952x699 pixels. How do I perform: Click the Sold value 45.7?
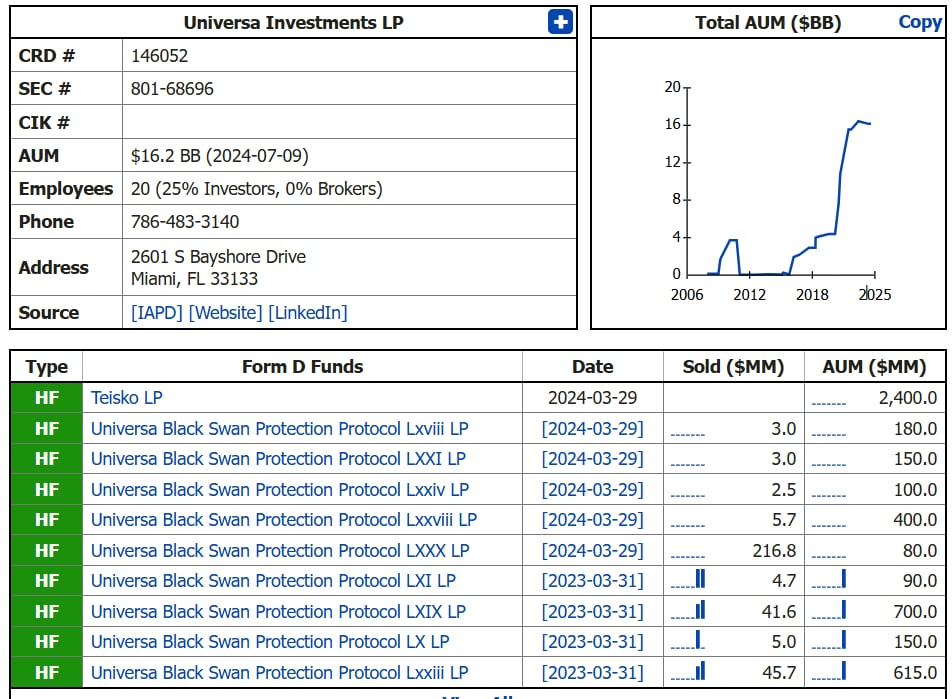point(779,673)
